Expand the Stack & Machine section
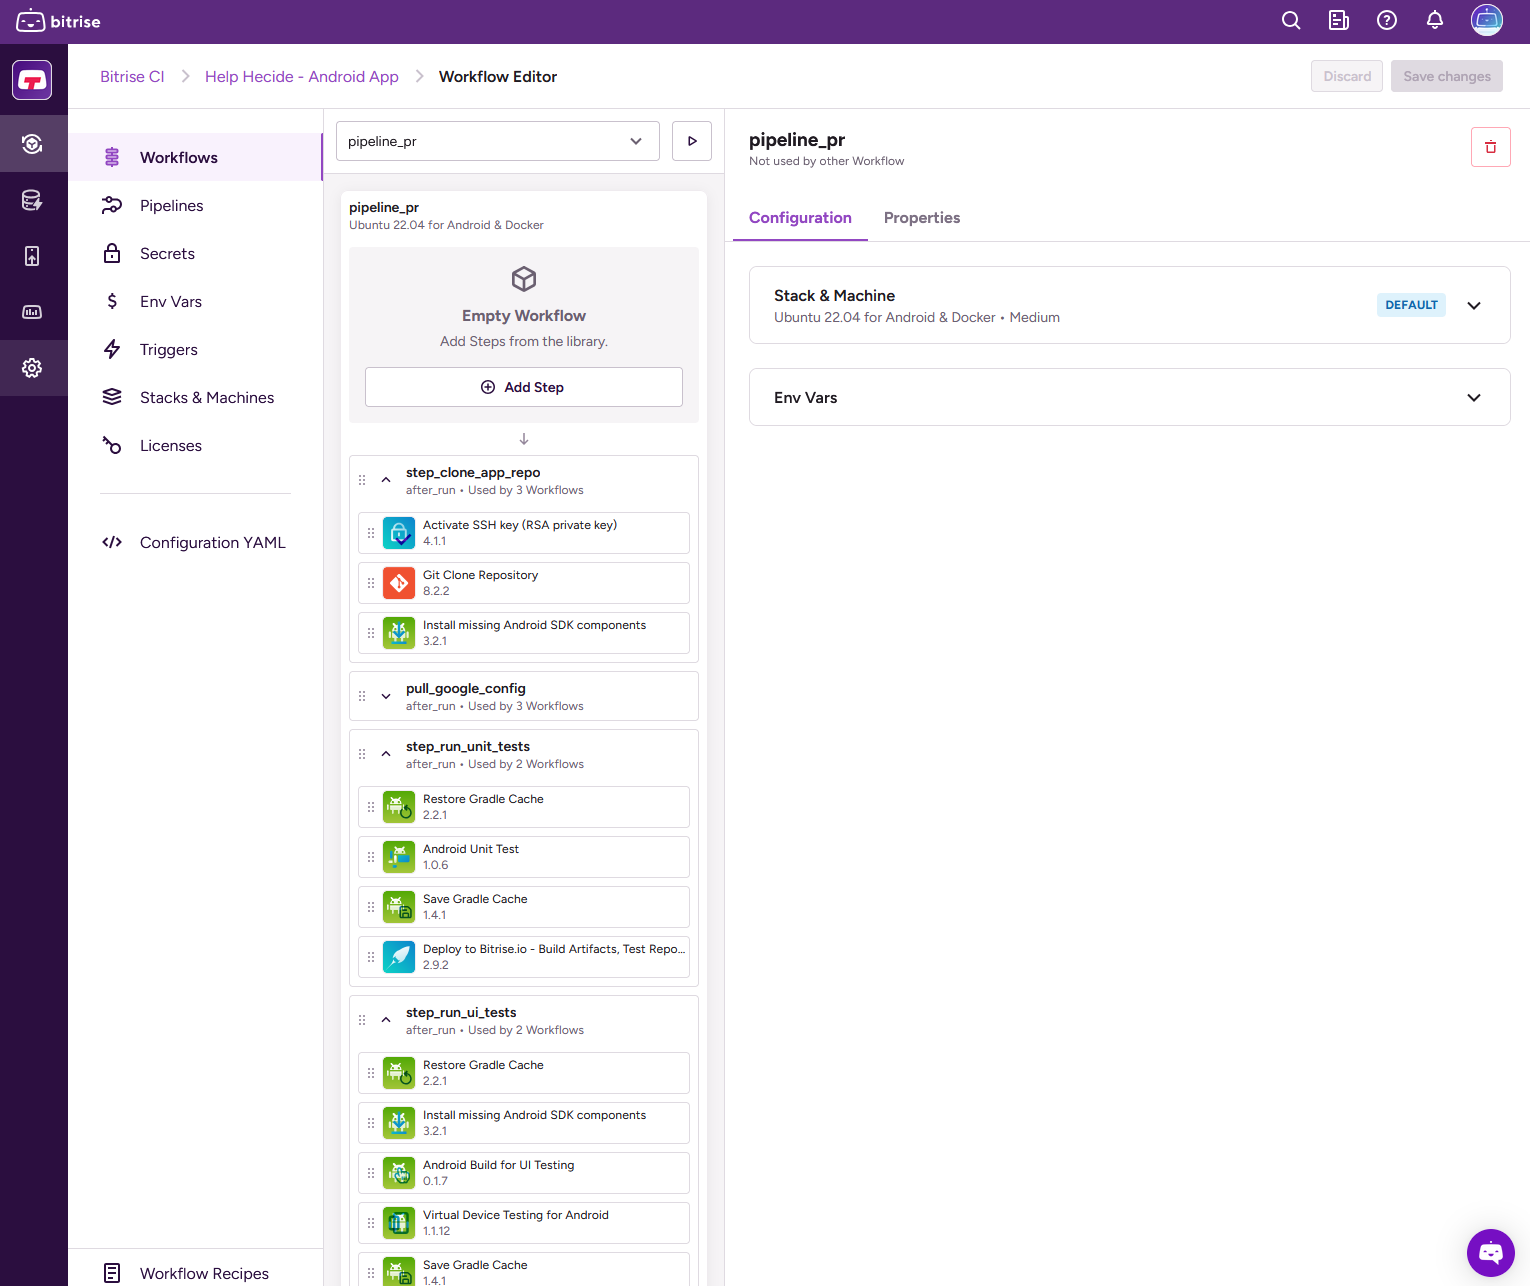 point(1473,306)
